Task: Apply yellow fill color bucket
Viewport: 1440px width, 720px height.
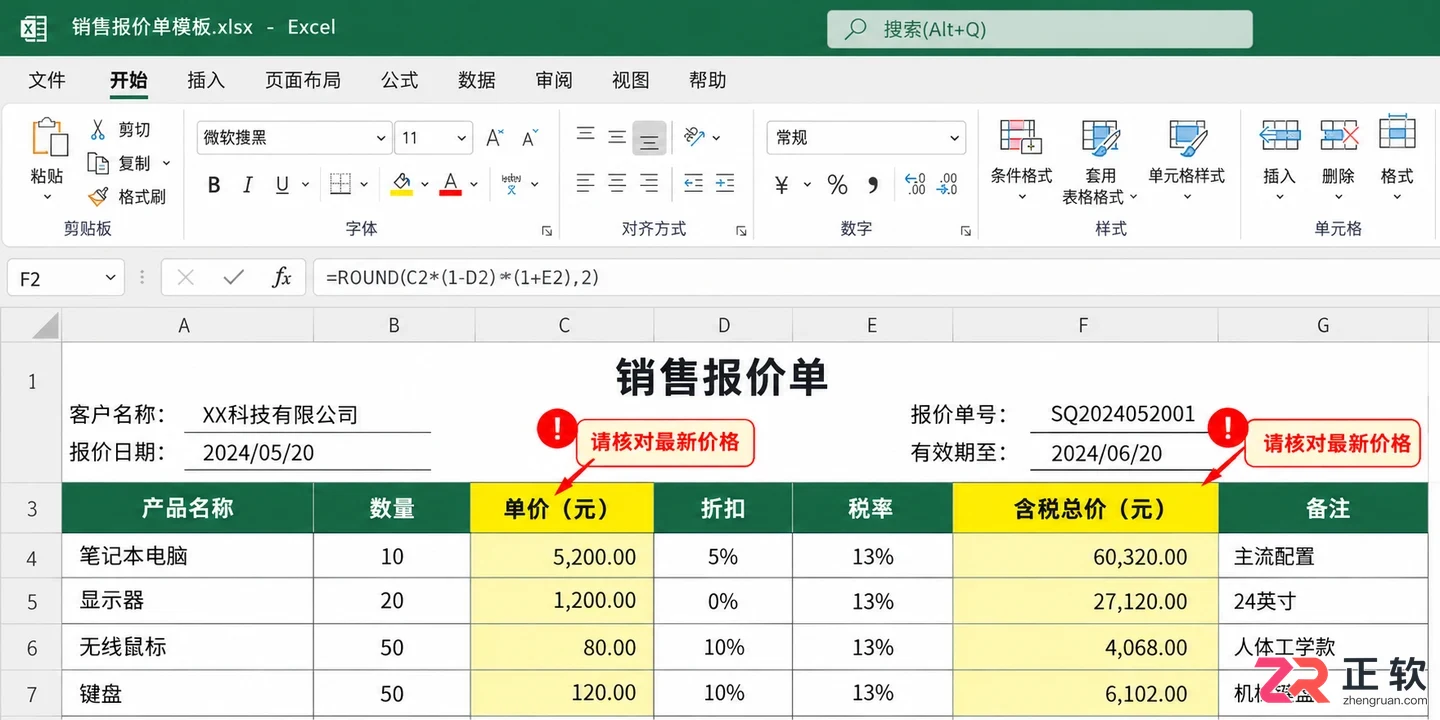Action: 402,184
